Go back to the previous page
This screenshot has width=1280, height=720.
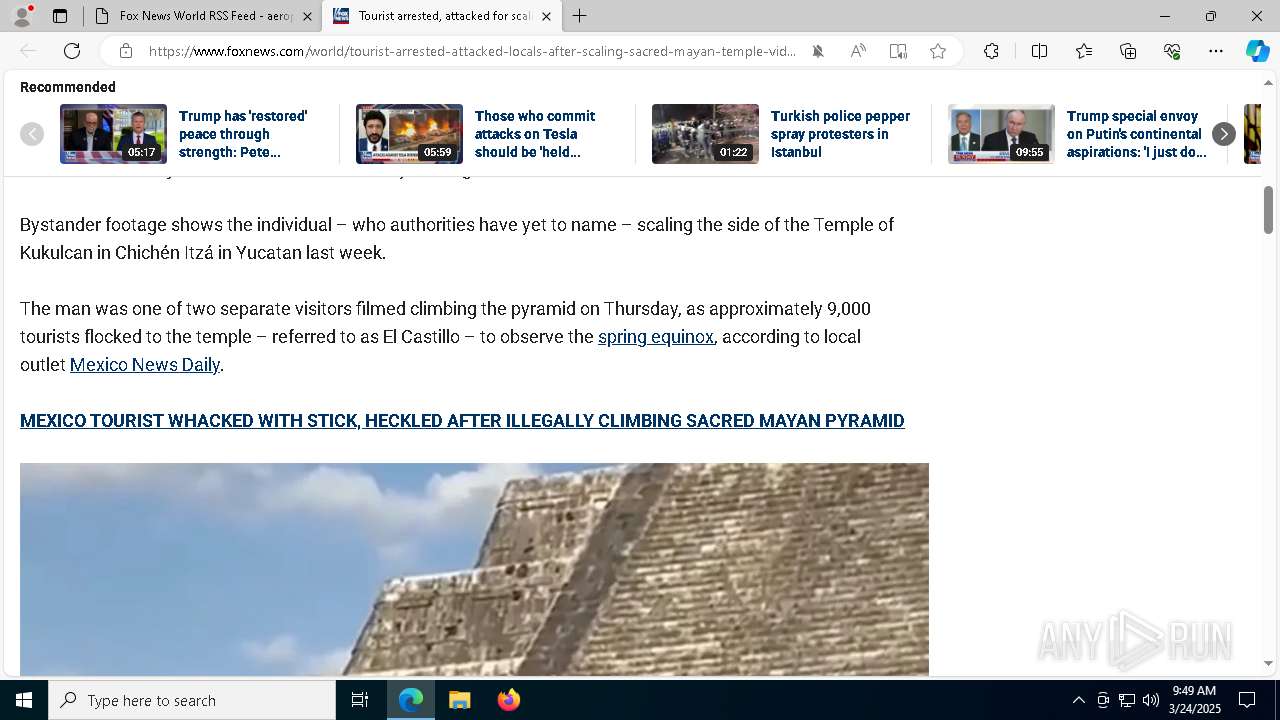tap(28, 51)
